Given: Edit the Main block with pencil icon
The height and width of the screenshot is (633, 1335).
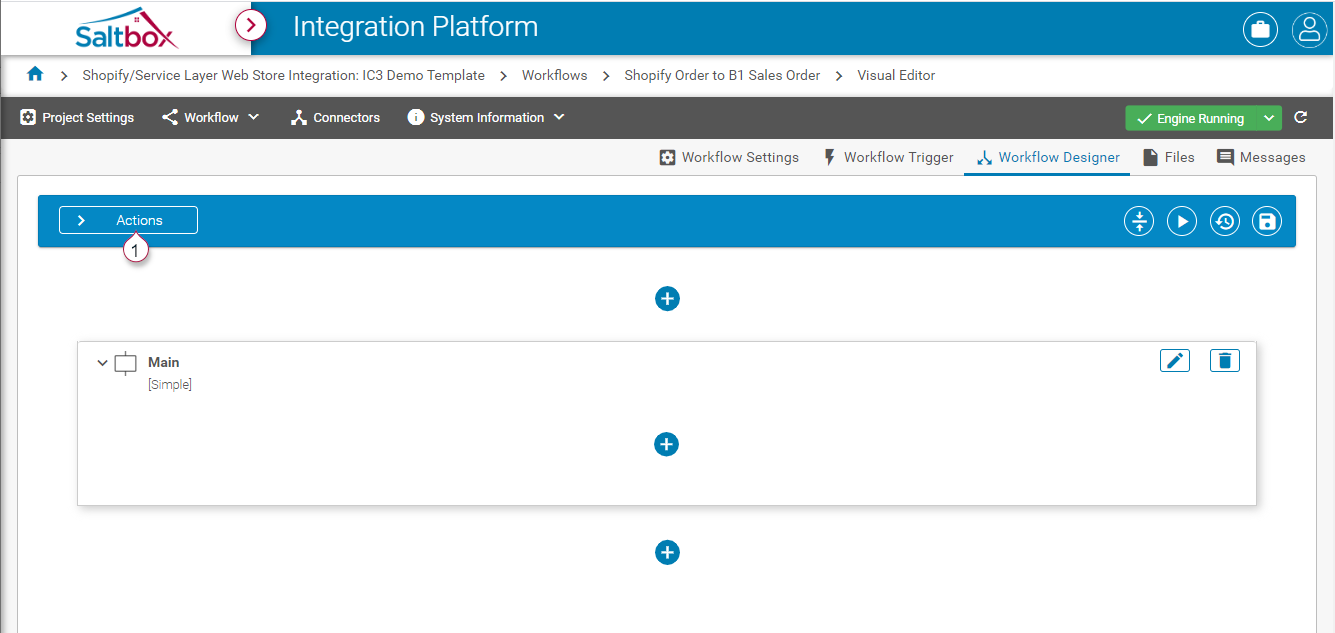Looking at the screenshot, I should pos(1175,360).
